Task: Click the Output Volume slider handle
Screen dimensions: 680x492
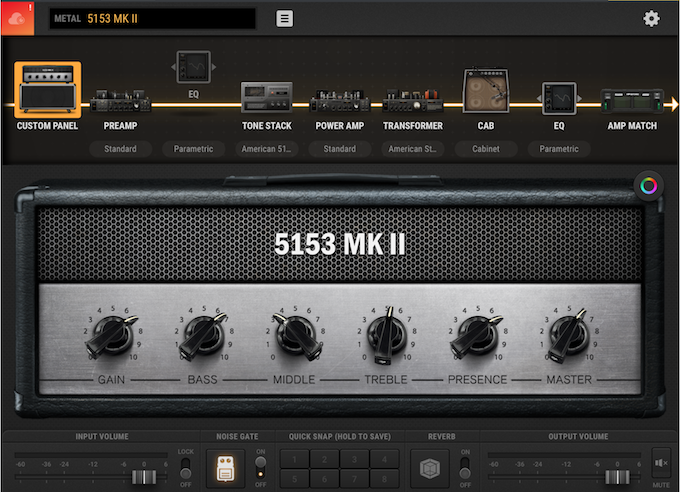Action: click(618, 477)
